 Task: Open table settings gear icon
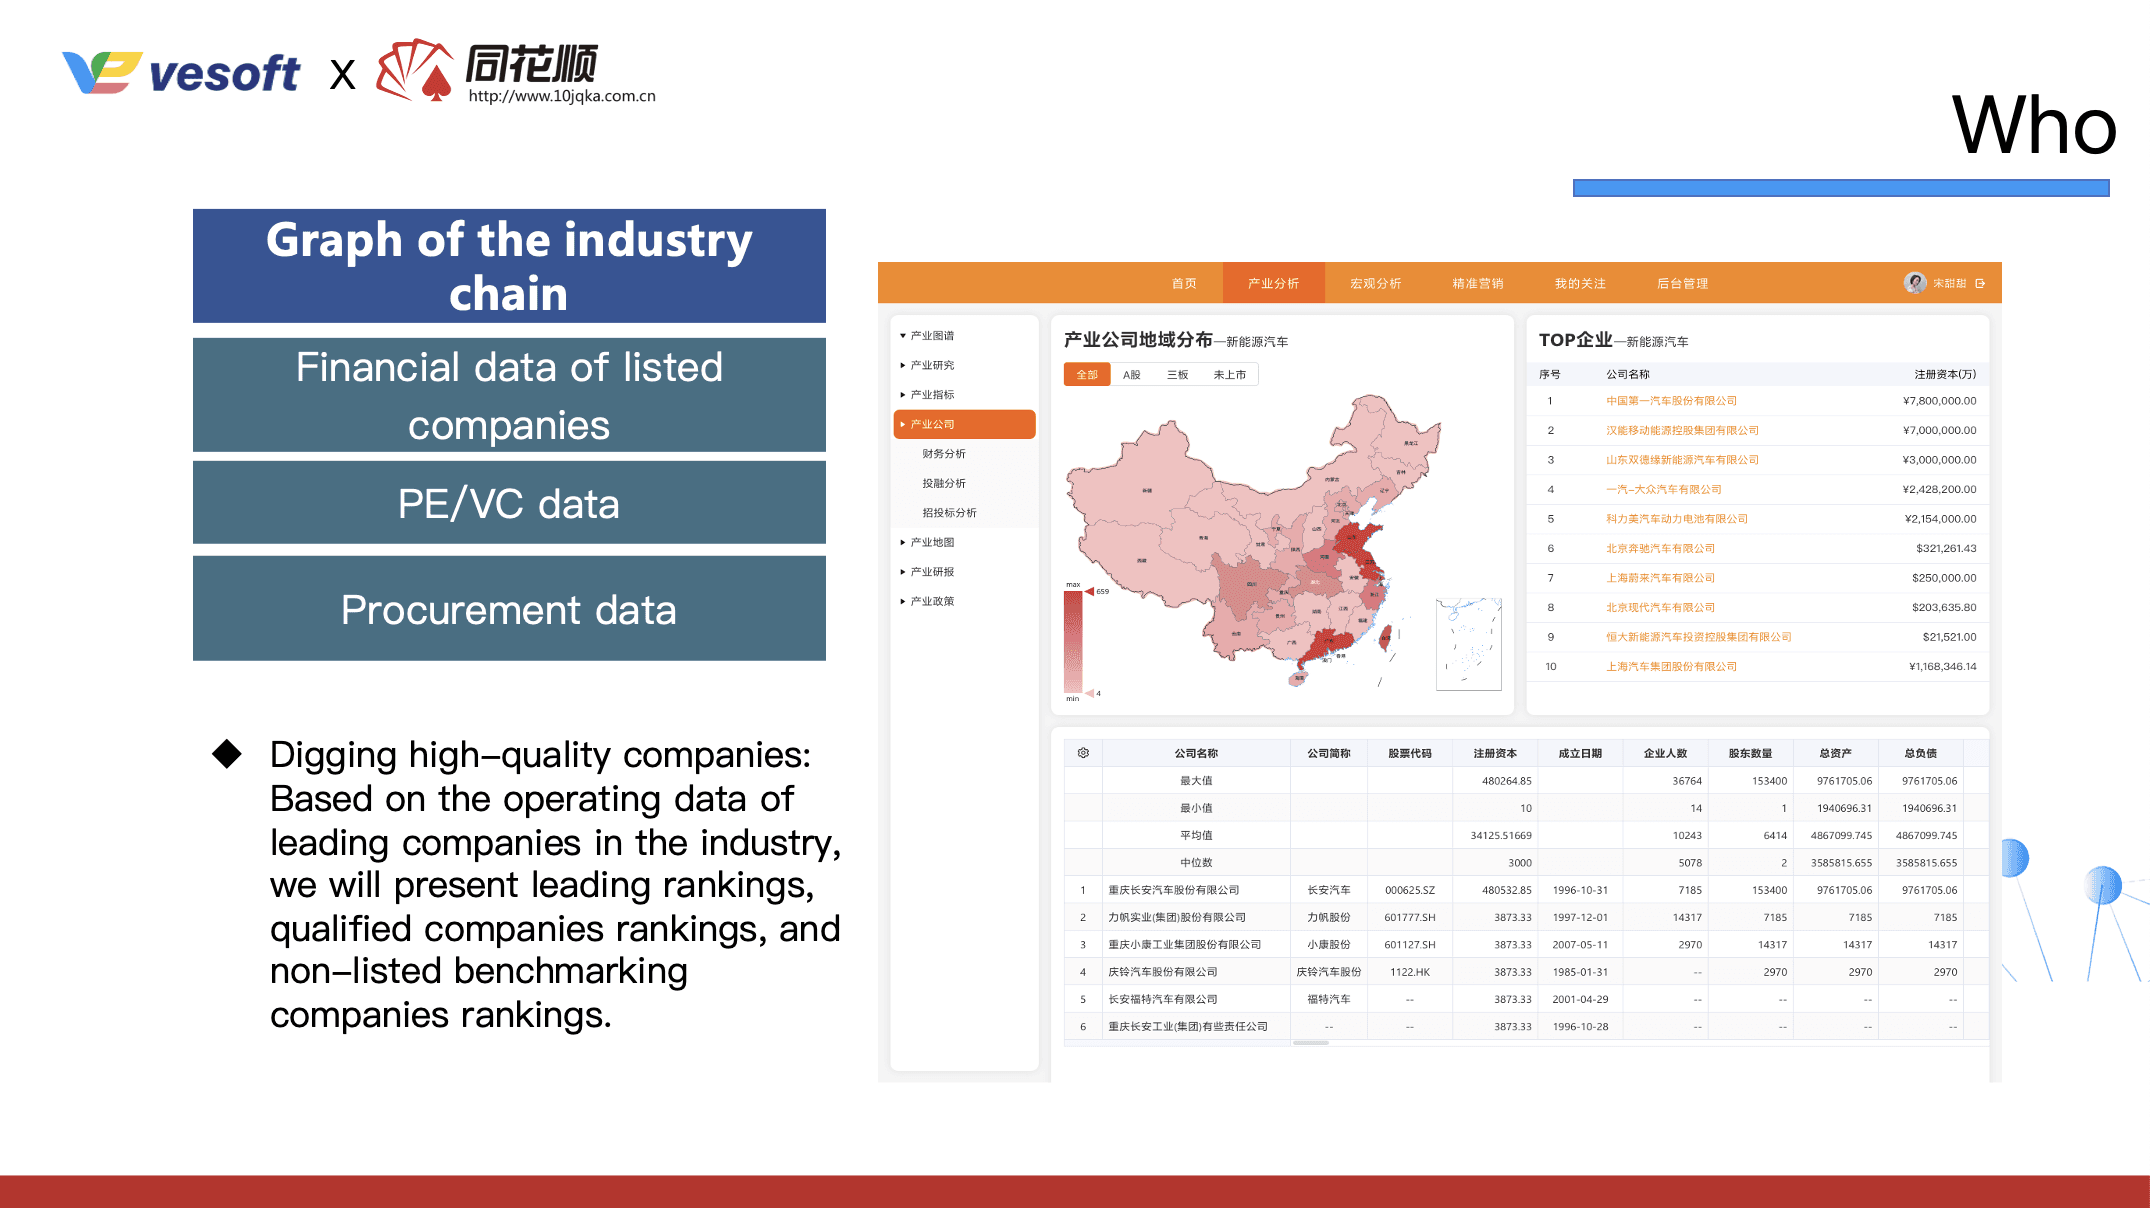pos(1083,753)
